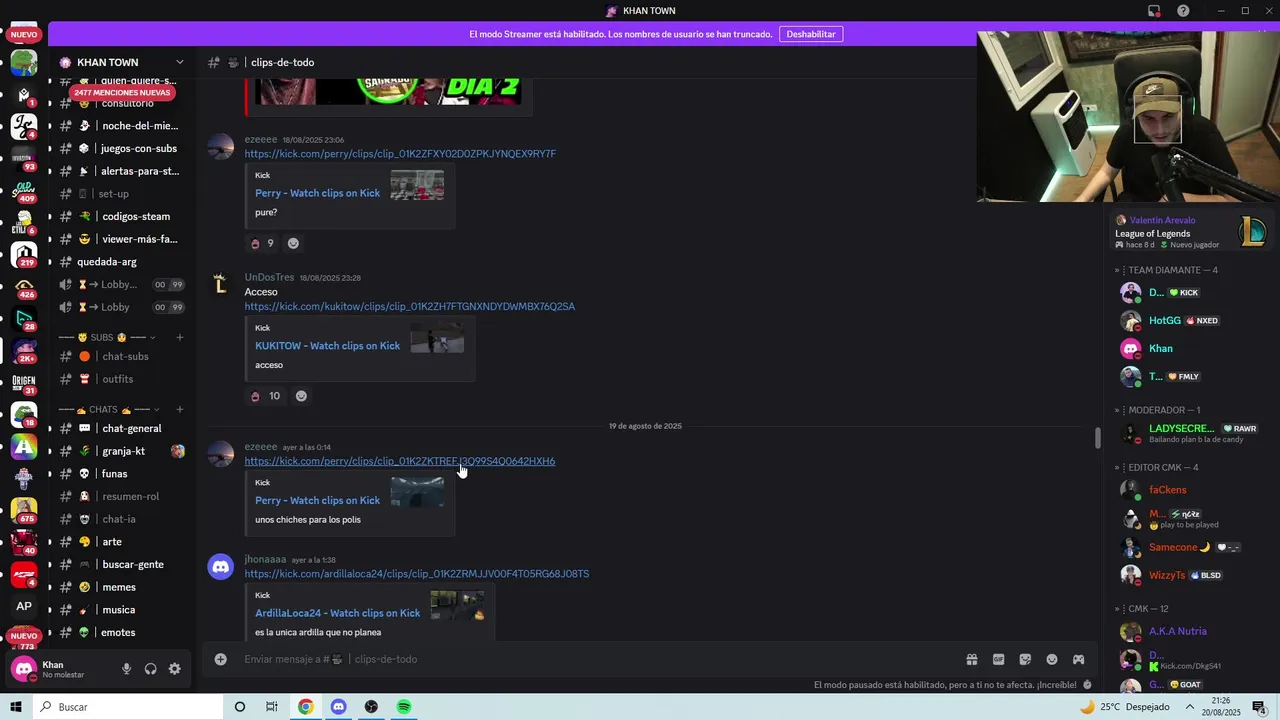Open the codigos-steam channel
The width and height of the screenshot is (1280, 720).
[122, 216]
